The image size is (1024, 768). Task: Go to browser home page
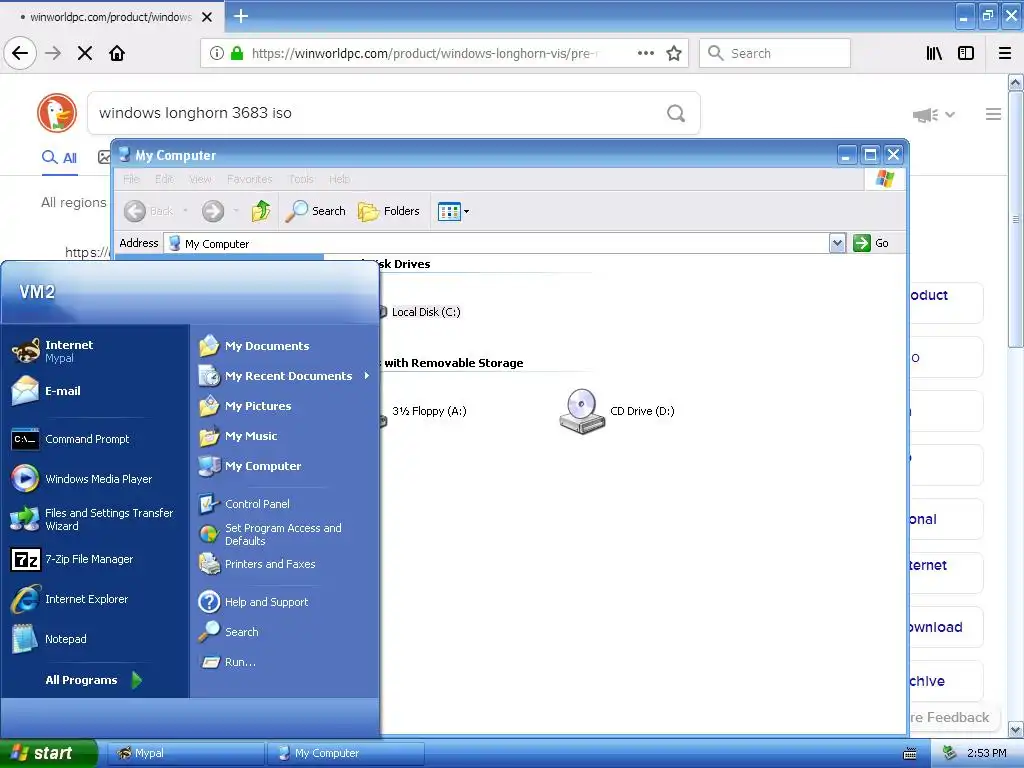click(x=117, y=53)
